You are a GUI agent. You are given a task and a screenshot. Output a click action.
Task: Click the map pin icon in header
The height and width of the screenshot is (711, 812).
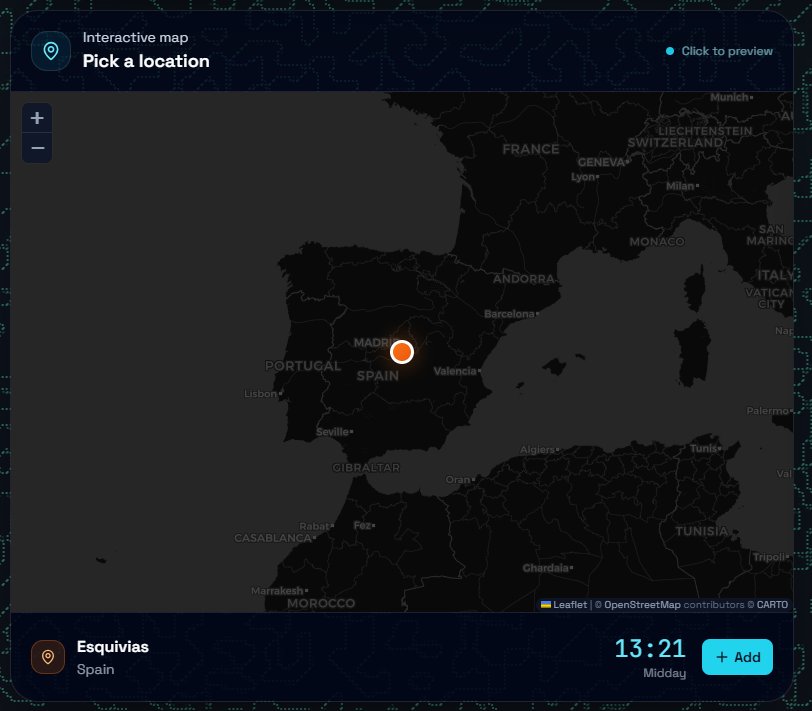(x=51, y=51)
